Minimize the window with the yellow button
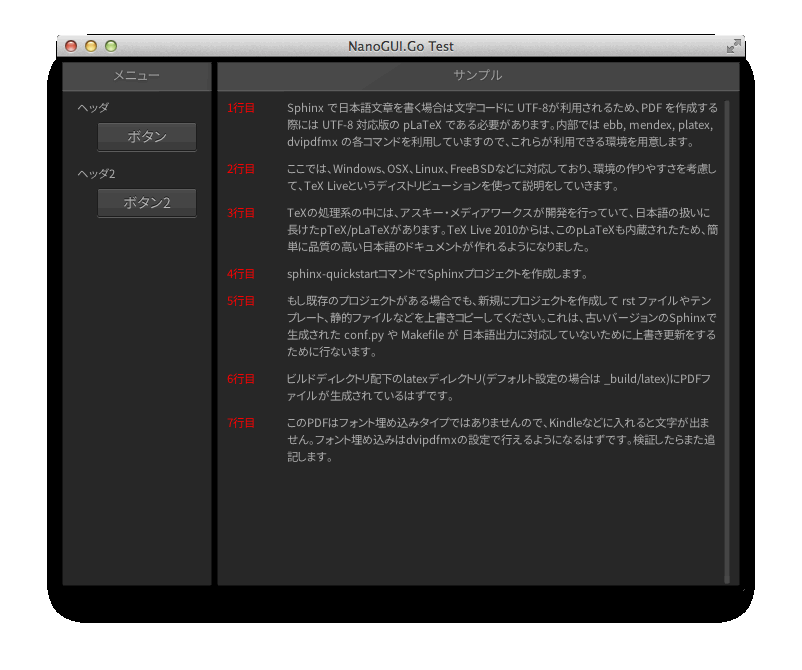Viewport: 802px width, 670px height. click(91, 46)
